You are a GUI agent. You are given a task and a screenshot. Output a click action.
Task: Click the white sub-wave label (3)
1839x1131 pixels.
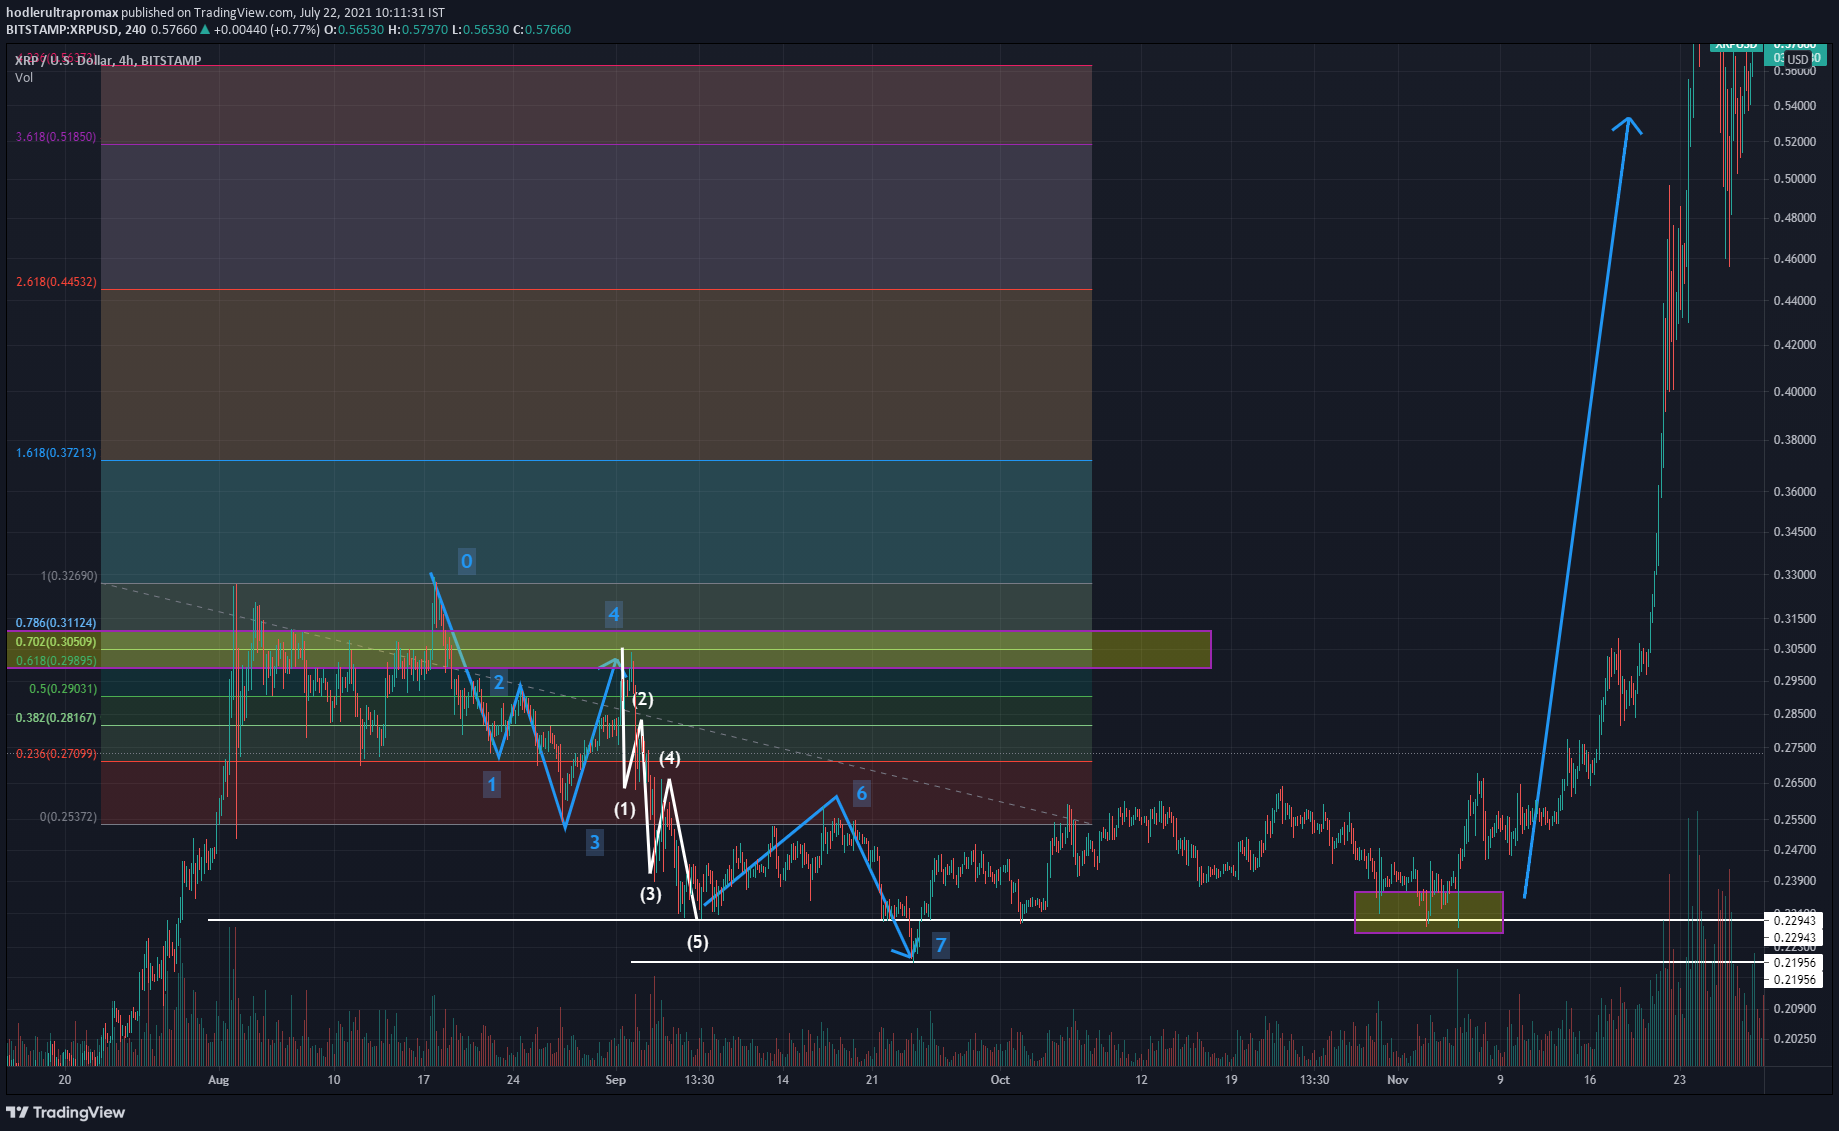pos(651,894)
